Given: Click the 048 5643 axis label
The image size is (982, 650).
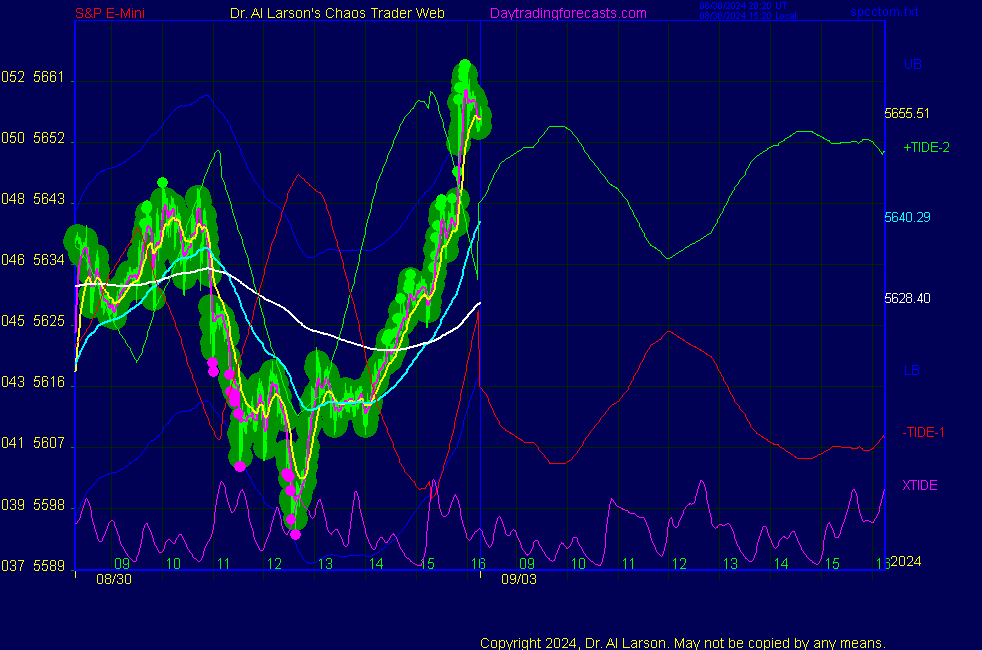Looking at the screenshot, I should 33,199.
